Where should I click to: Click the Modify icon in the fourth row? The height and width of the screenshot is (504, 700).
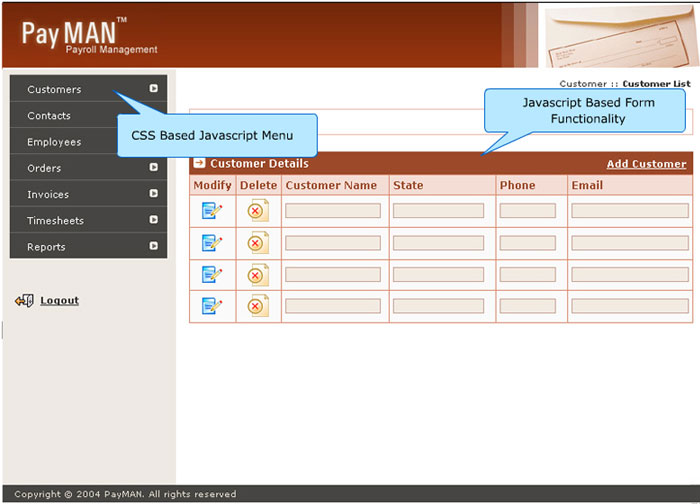[212, 306]
